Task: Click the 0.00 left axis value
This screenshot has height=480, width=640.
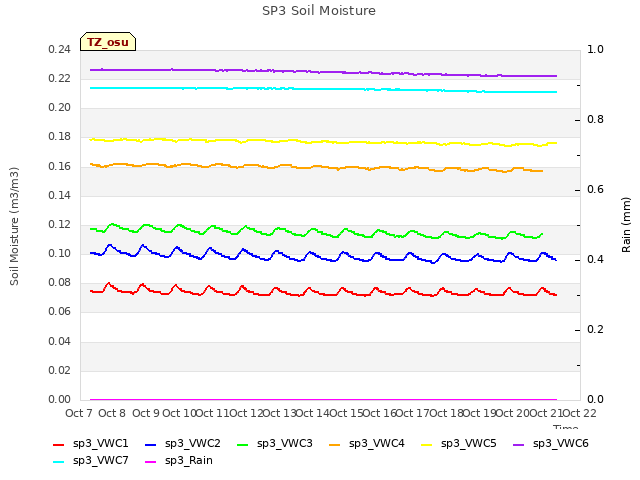Action: click(x=60, y=399)
